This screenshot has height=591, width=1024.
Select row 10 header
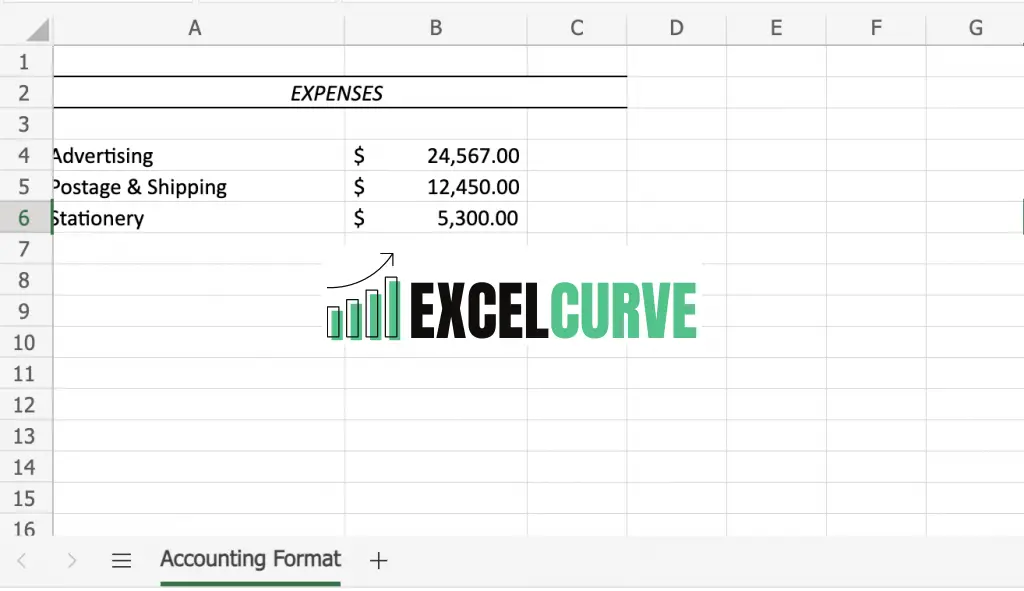24,342
